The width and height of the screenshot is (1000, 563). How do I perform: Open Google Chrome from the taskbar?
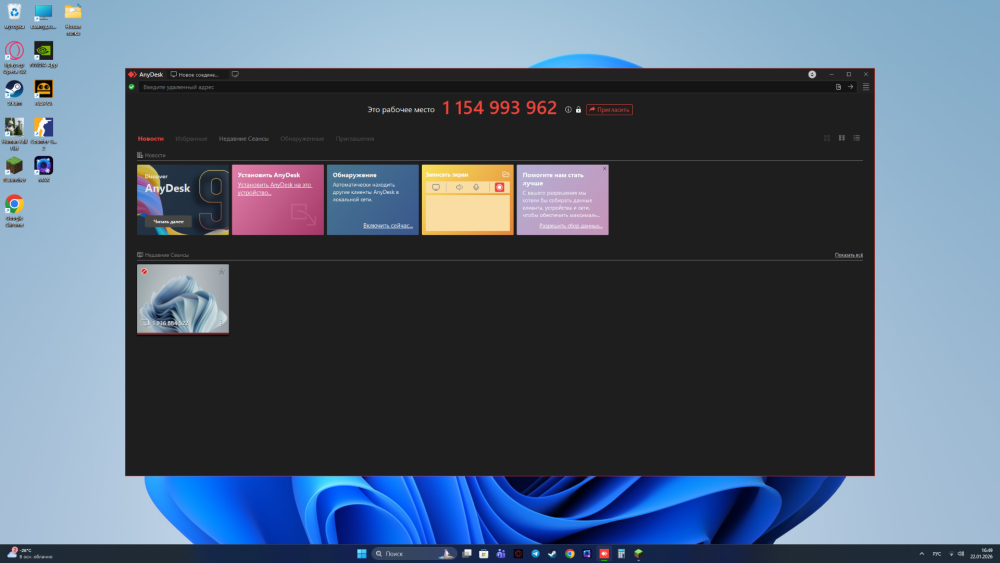pos(570,553)
